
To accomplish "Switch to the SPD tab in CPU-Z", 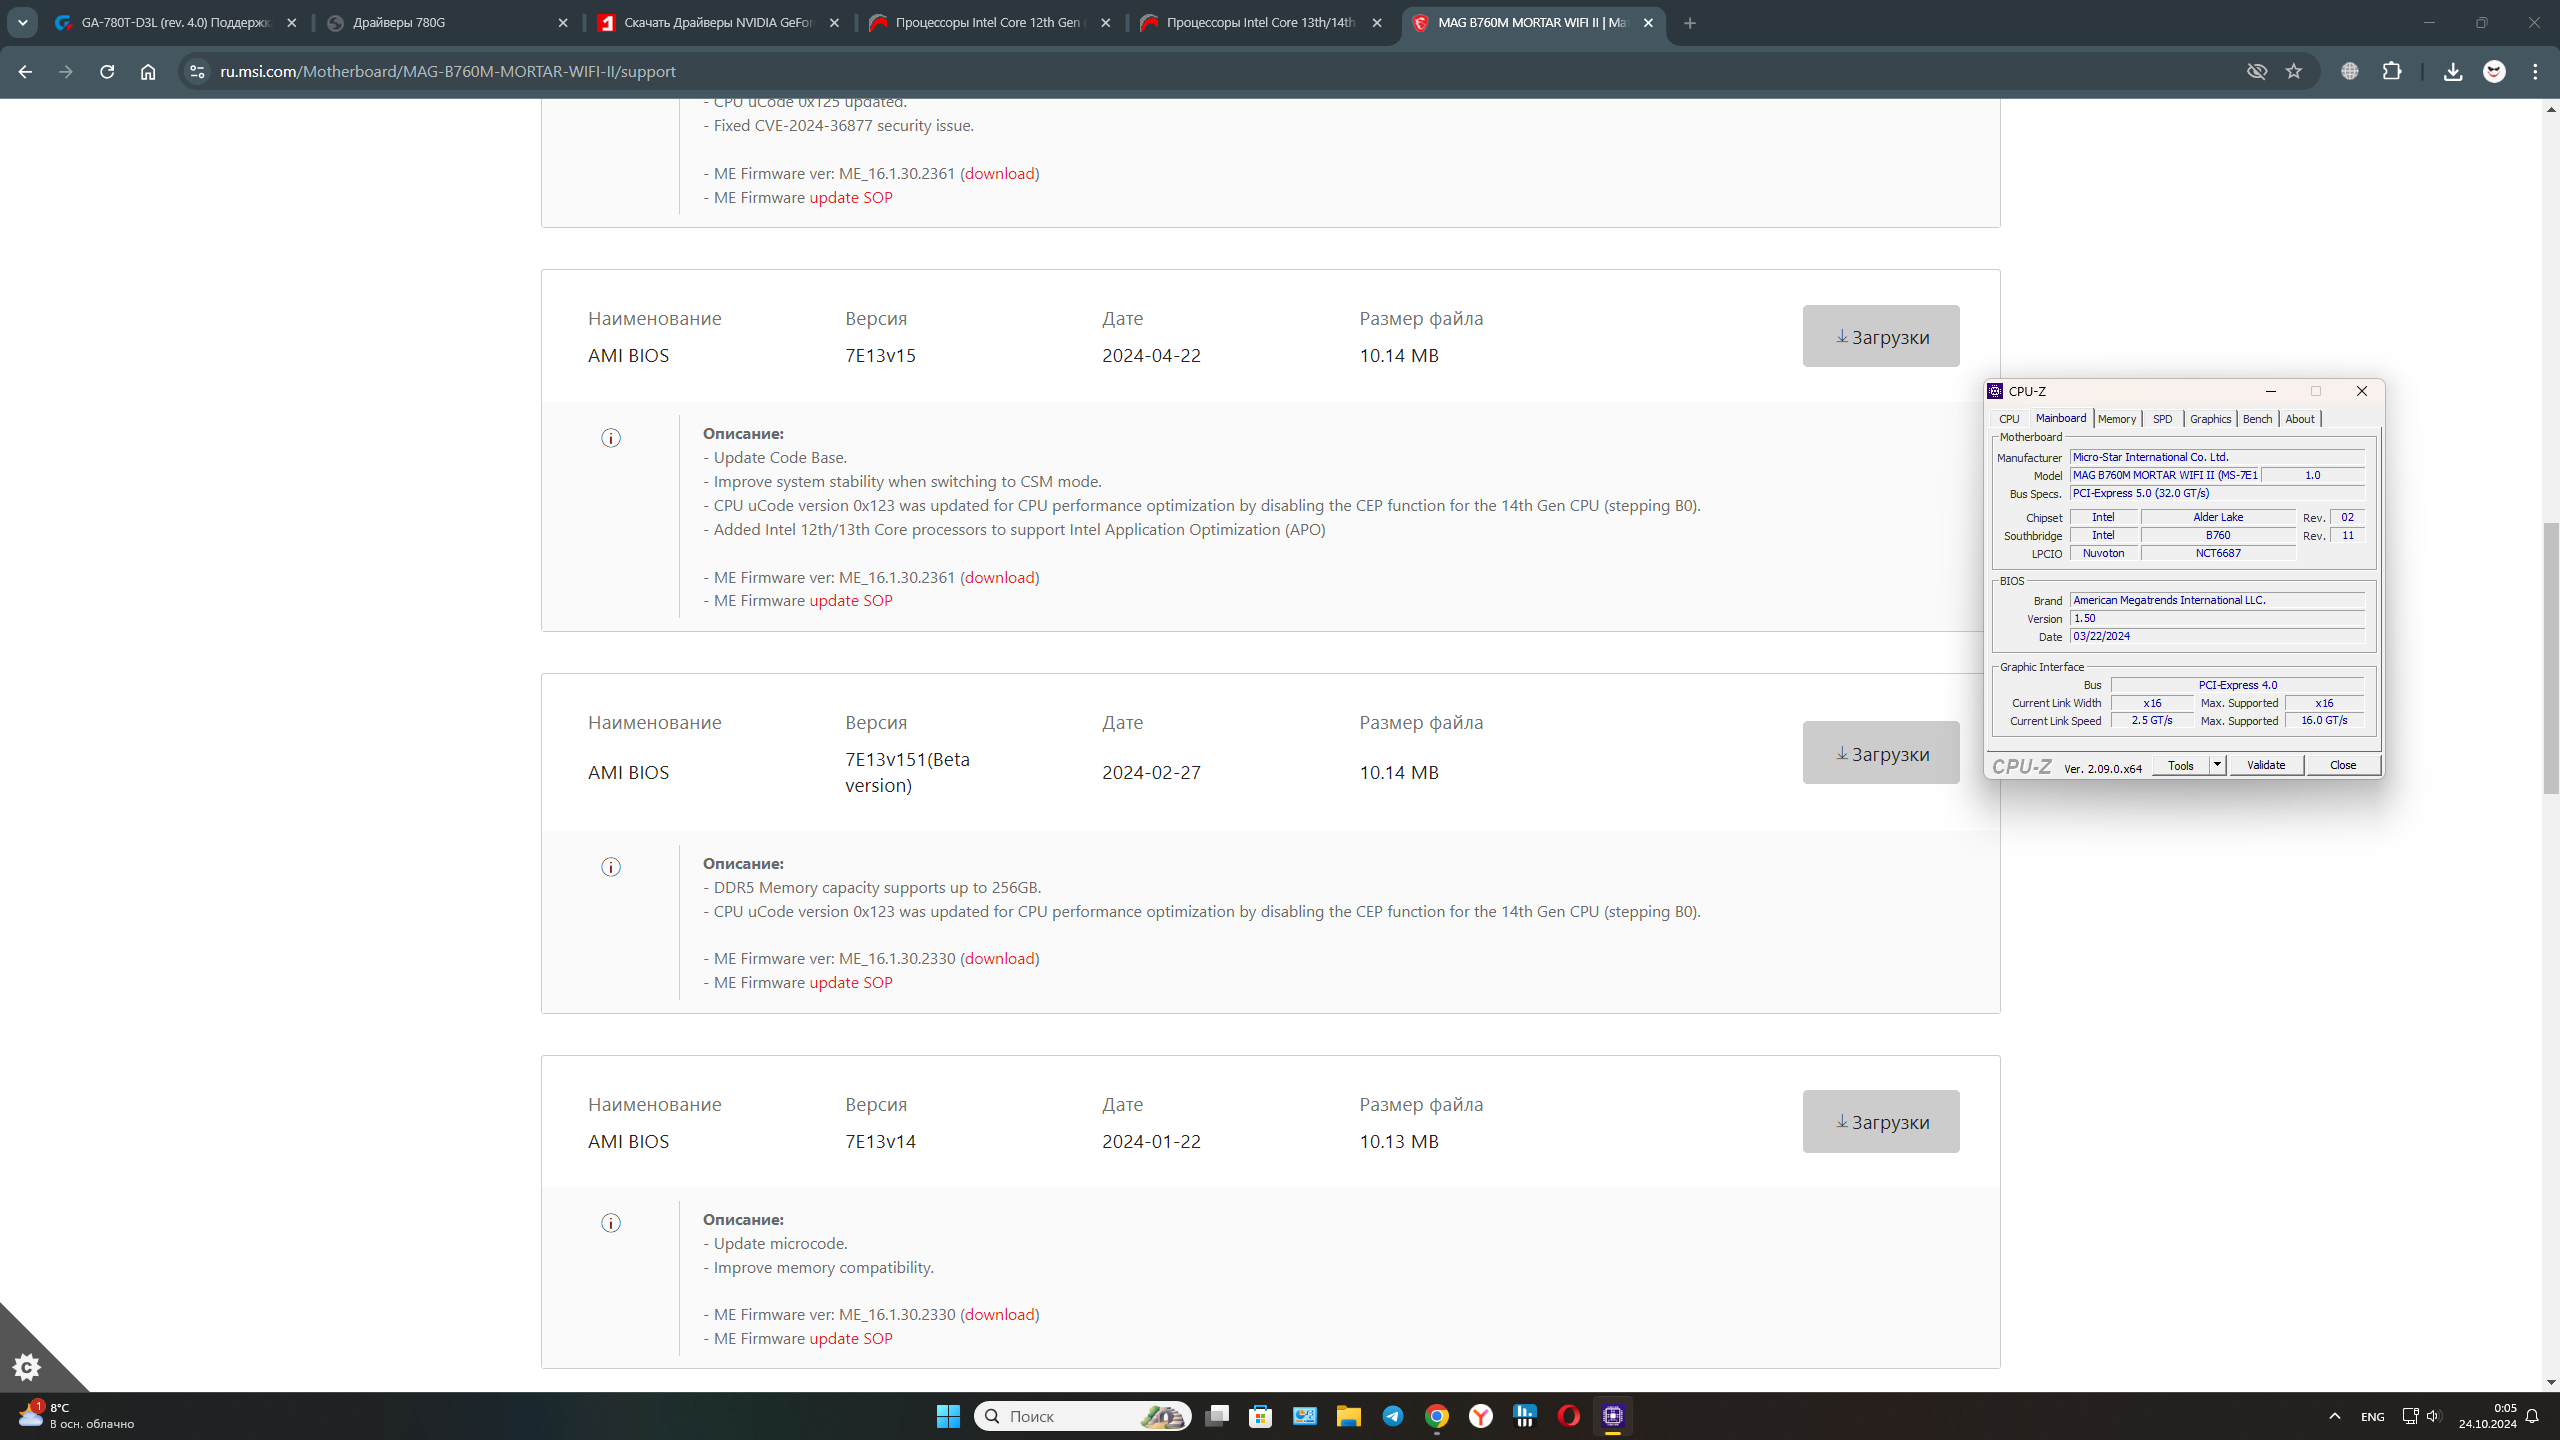I will (2162, 419).
